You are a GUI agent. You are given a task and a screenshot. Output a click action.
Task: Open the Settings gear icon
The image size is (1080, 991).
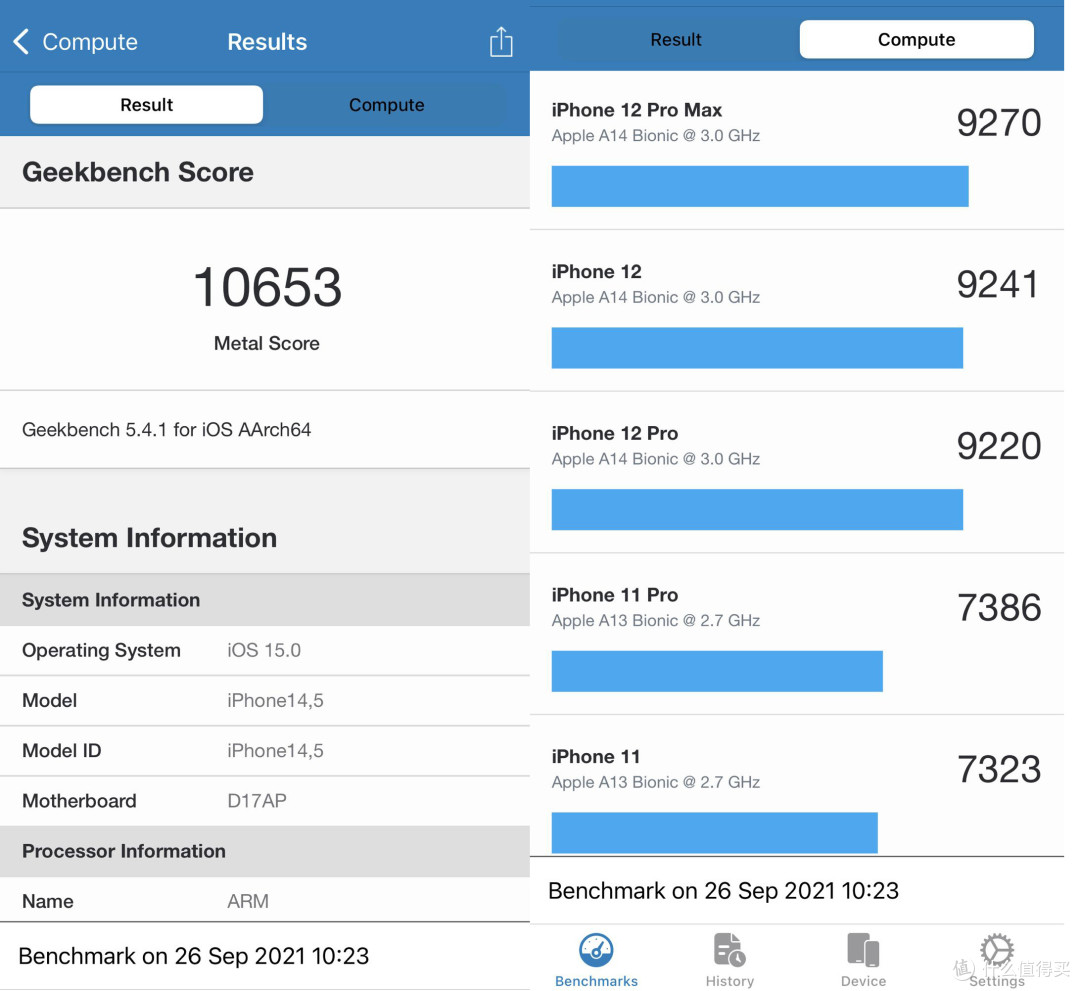coord(997,950)
